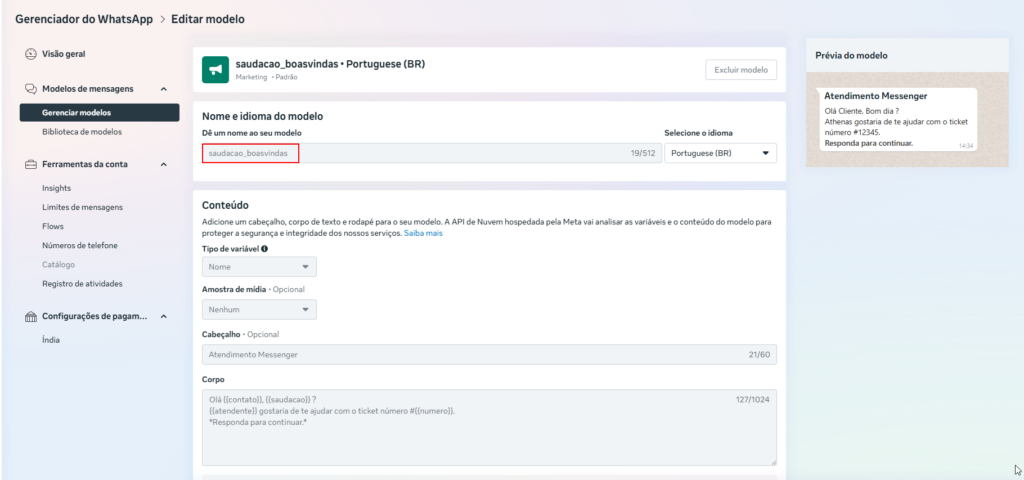Open Biblioteca de modelos in the sidebar
This screenshot has width=1024, height=480.
pos(82,132)
